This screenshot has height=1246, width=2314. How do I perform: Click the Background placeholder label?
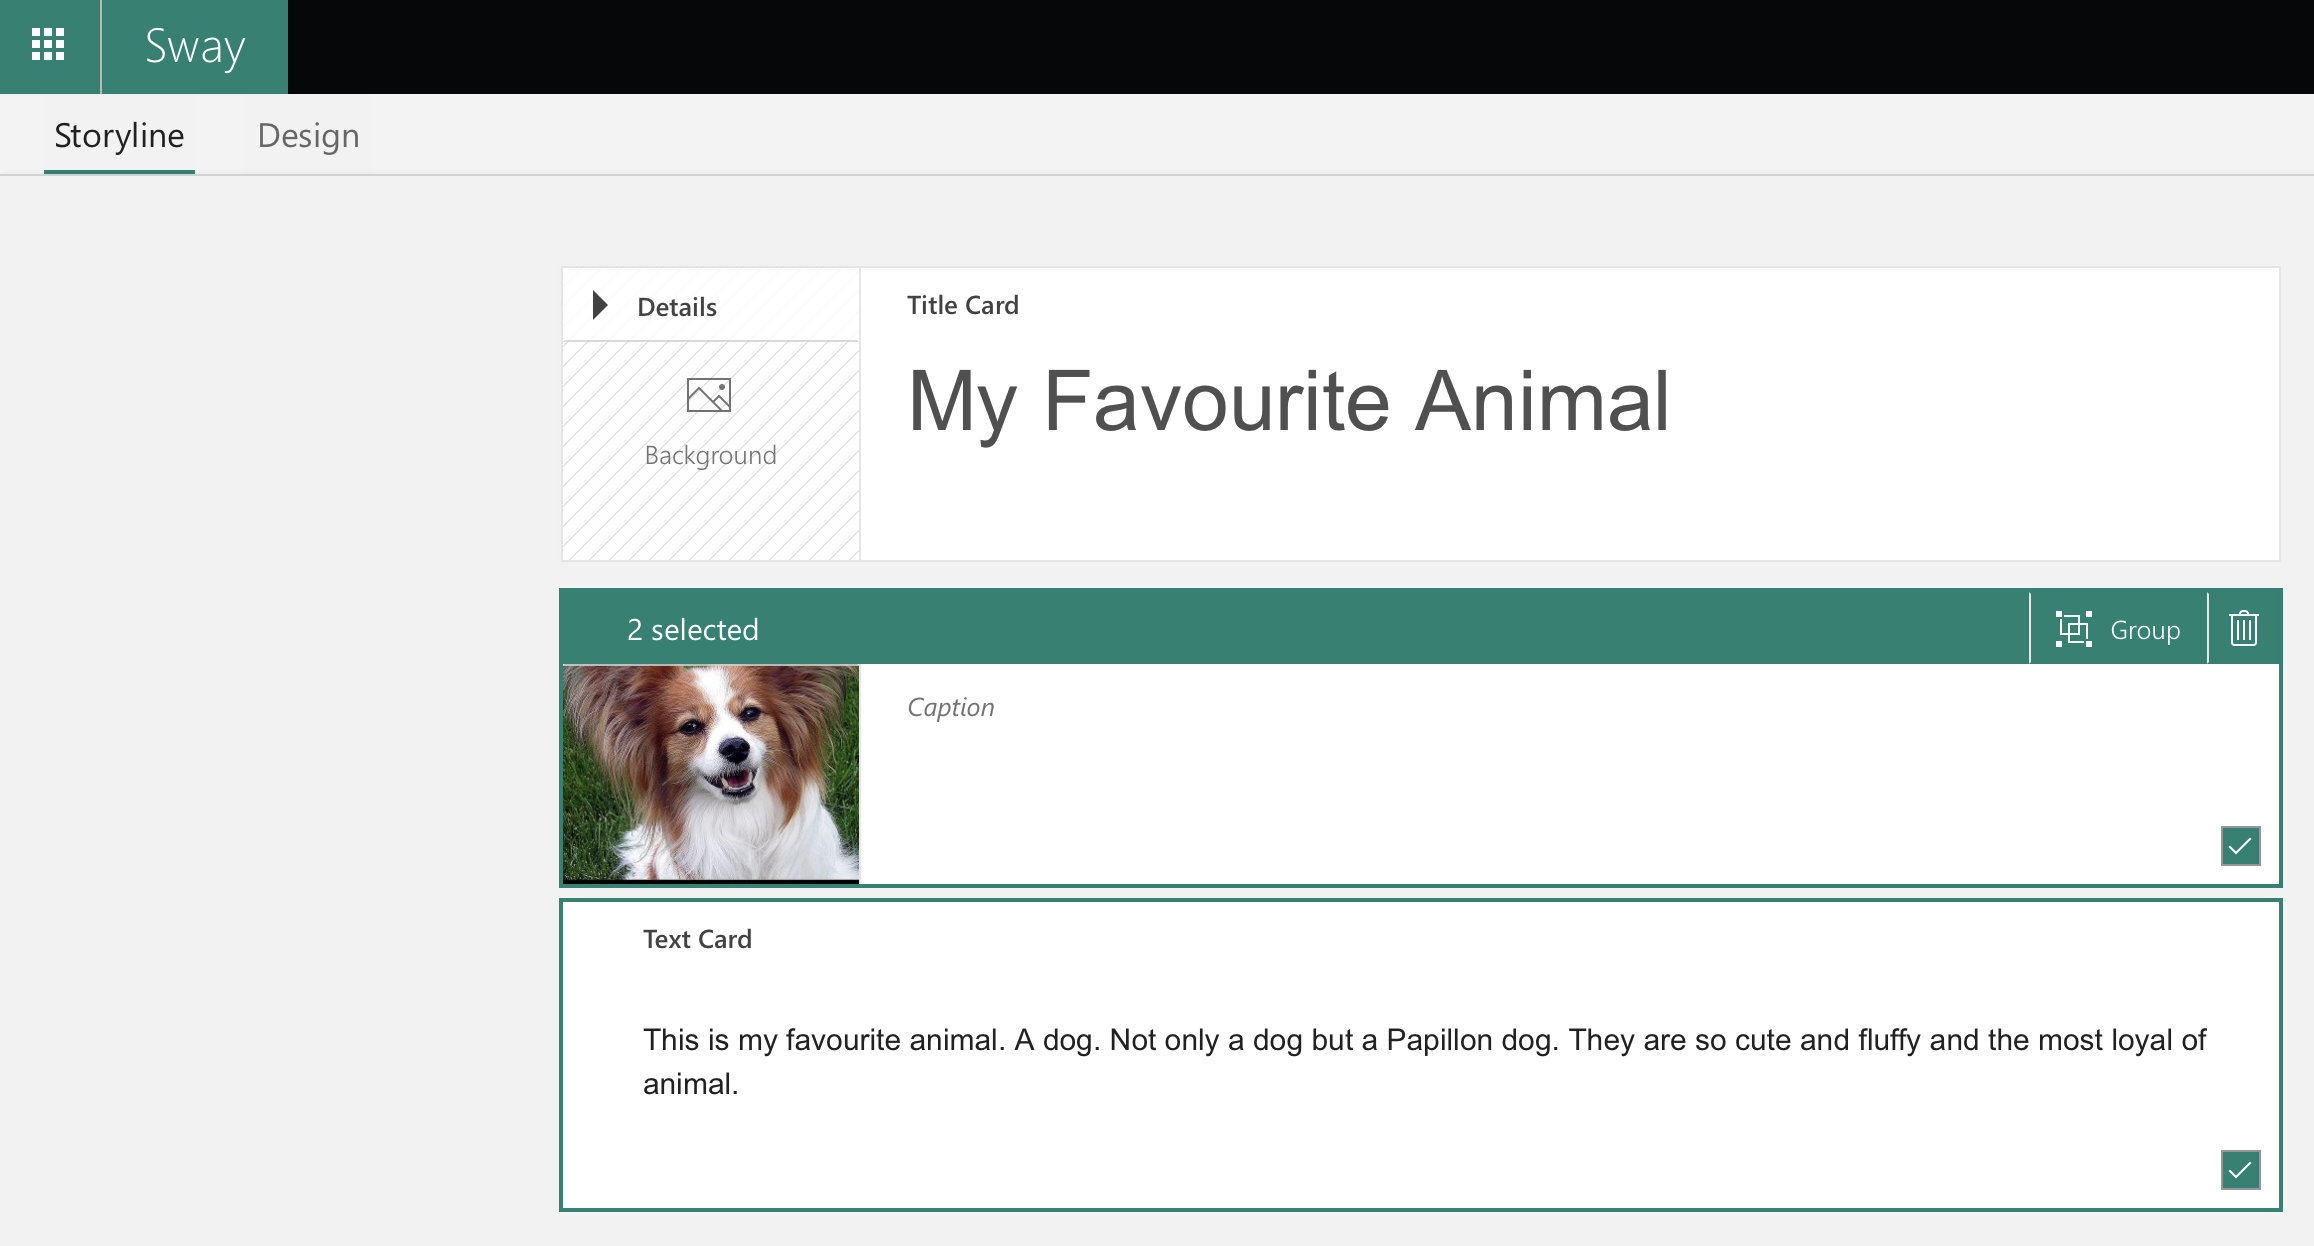710,455
